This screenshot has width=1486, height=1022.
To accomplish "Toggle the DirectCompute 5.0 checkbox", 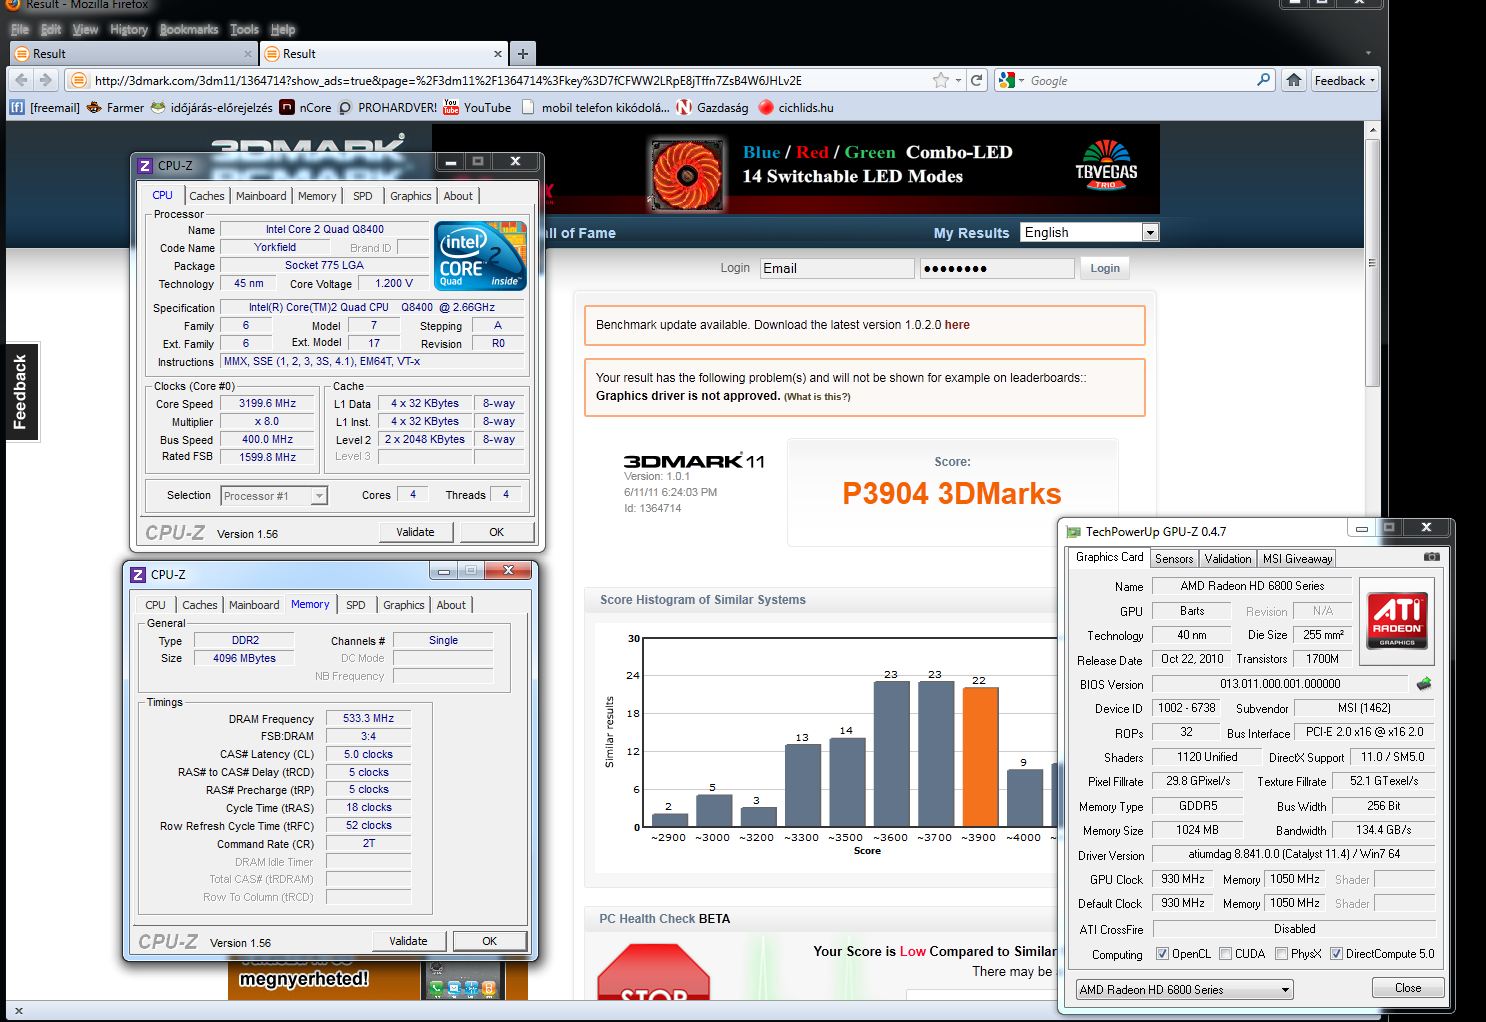I will (1336, 954).
